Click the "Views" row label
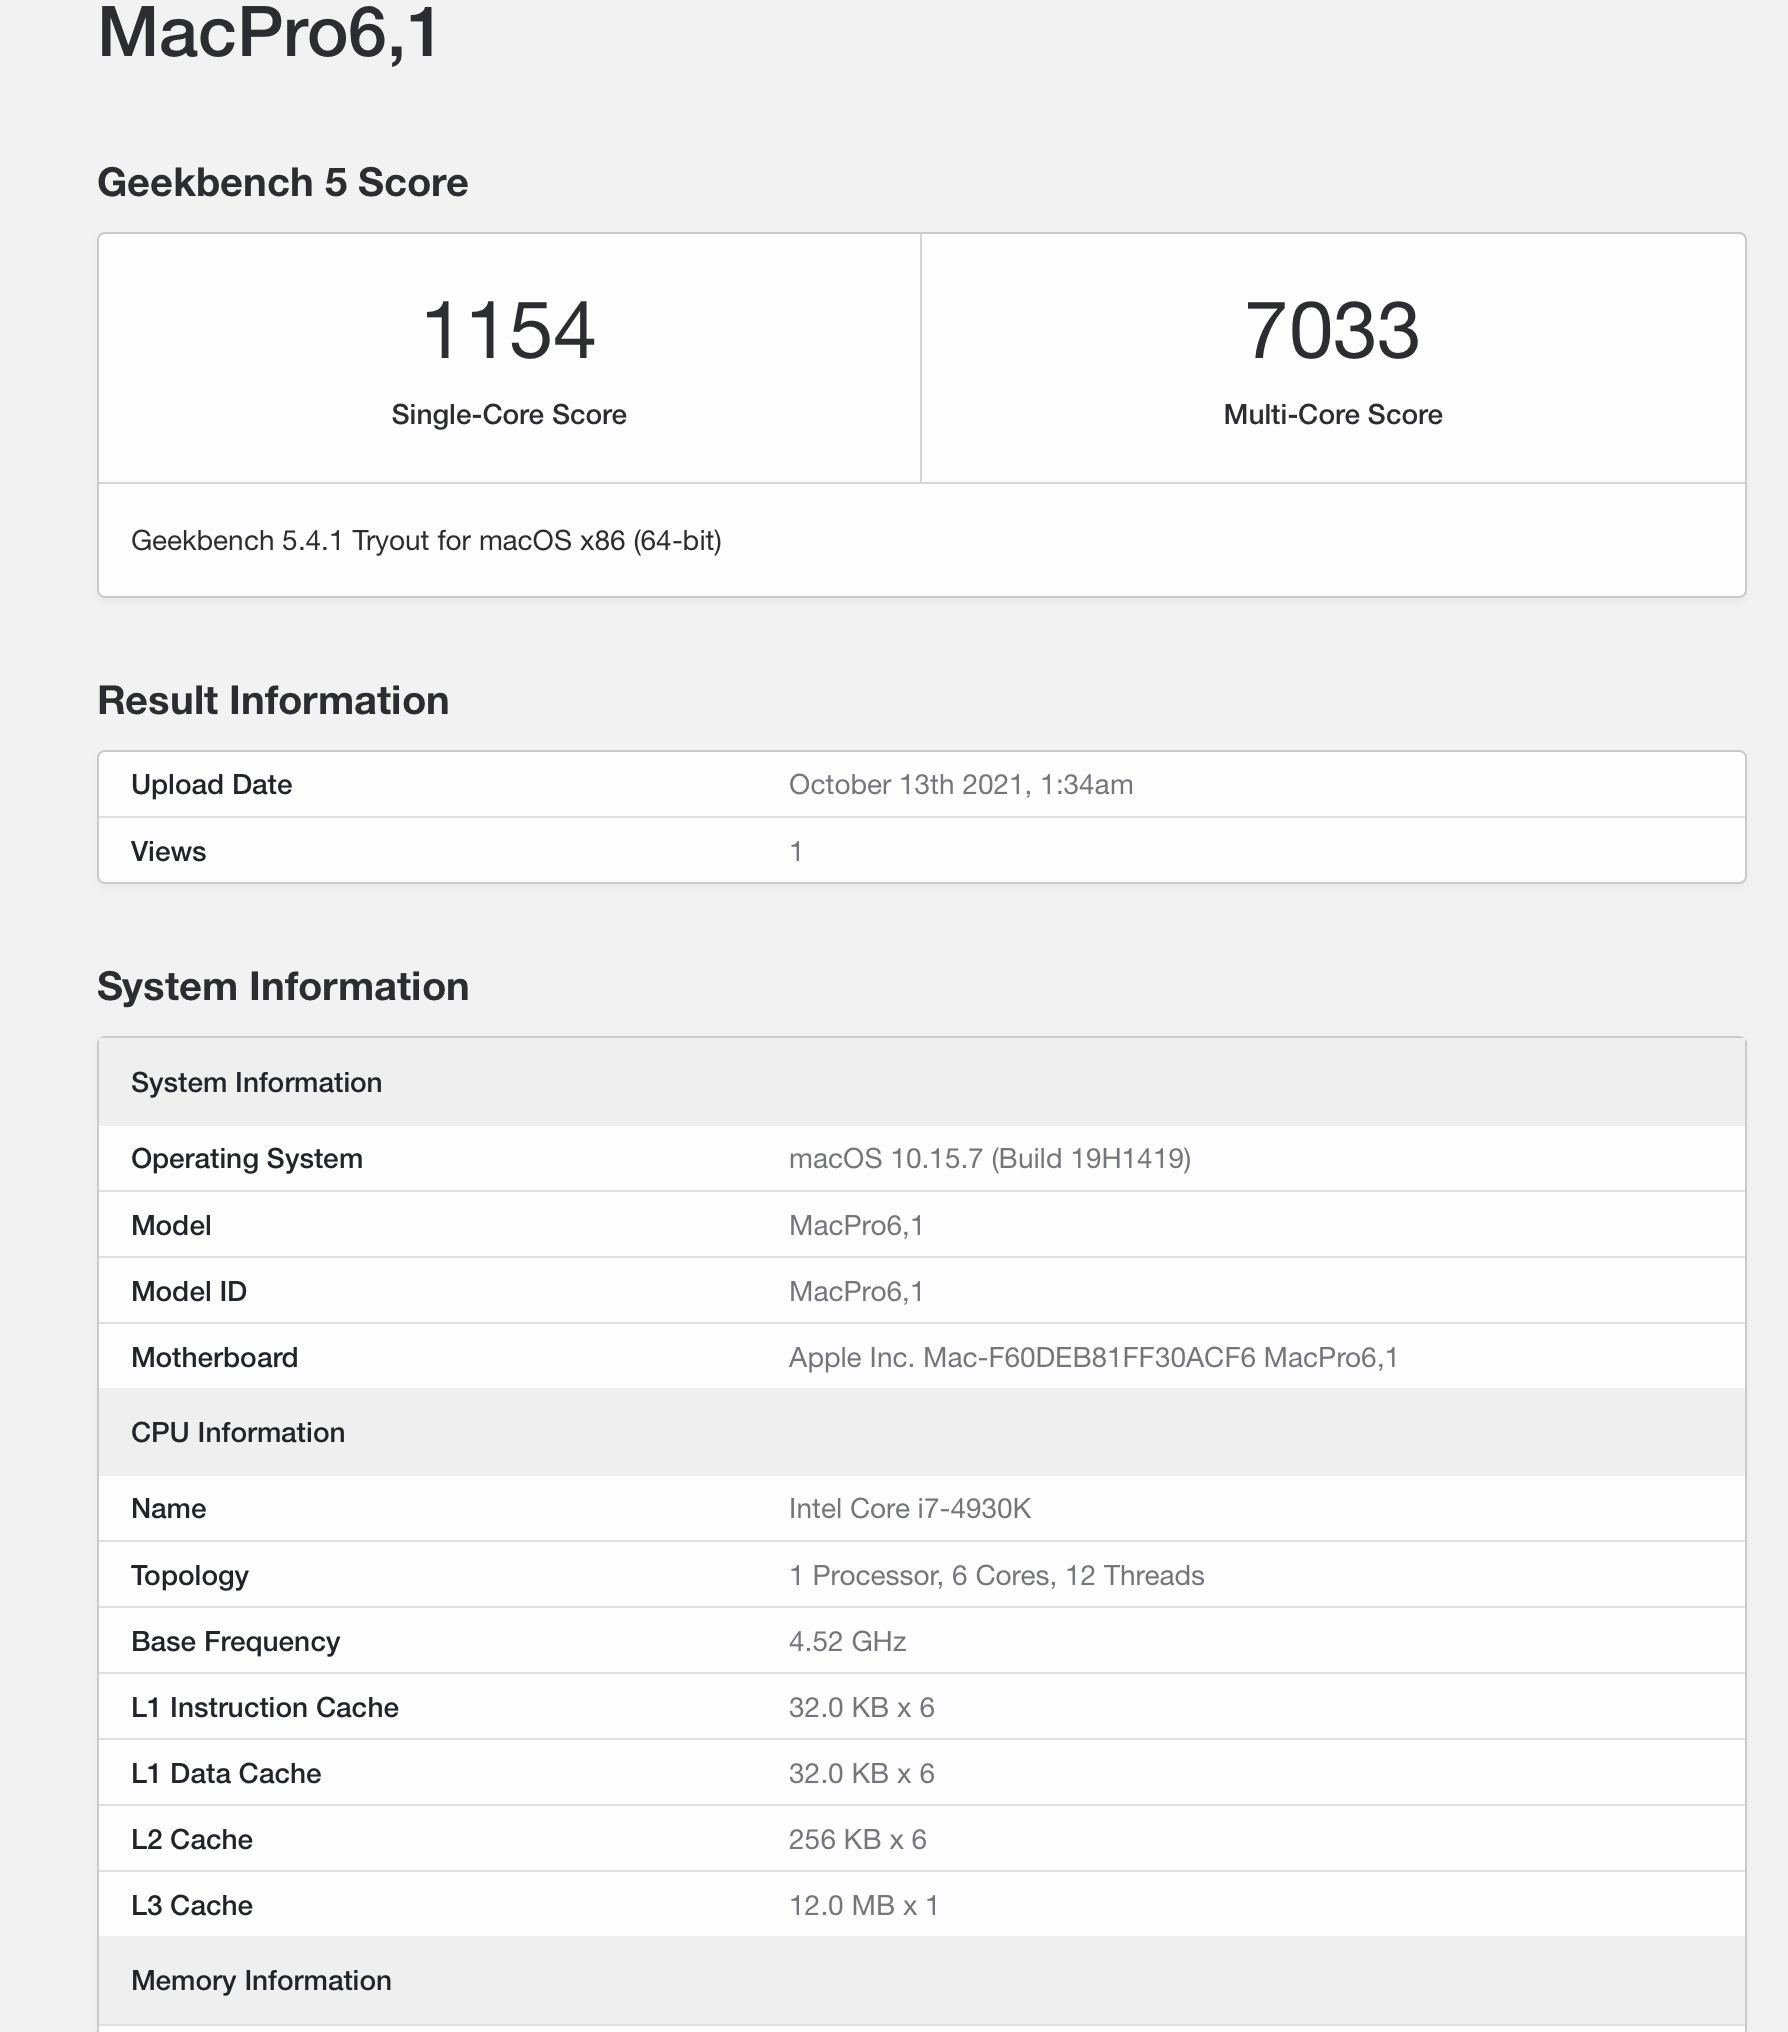This screenshot has width=1788, height=2032. click(x=169, y=852)
